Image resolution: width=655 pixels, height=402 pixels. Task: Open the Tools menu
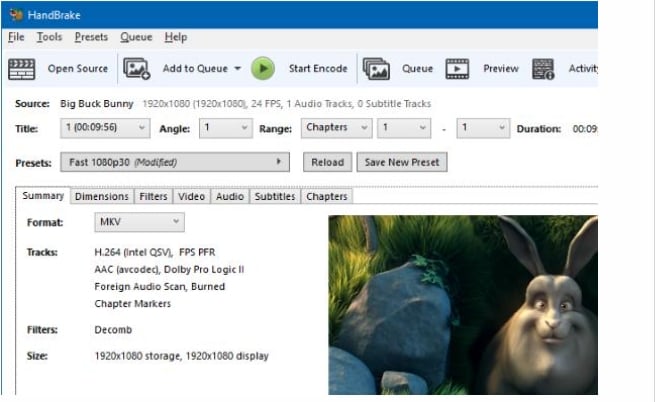[x=49, y=37]
